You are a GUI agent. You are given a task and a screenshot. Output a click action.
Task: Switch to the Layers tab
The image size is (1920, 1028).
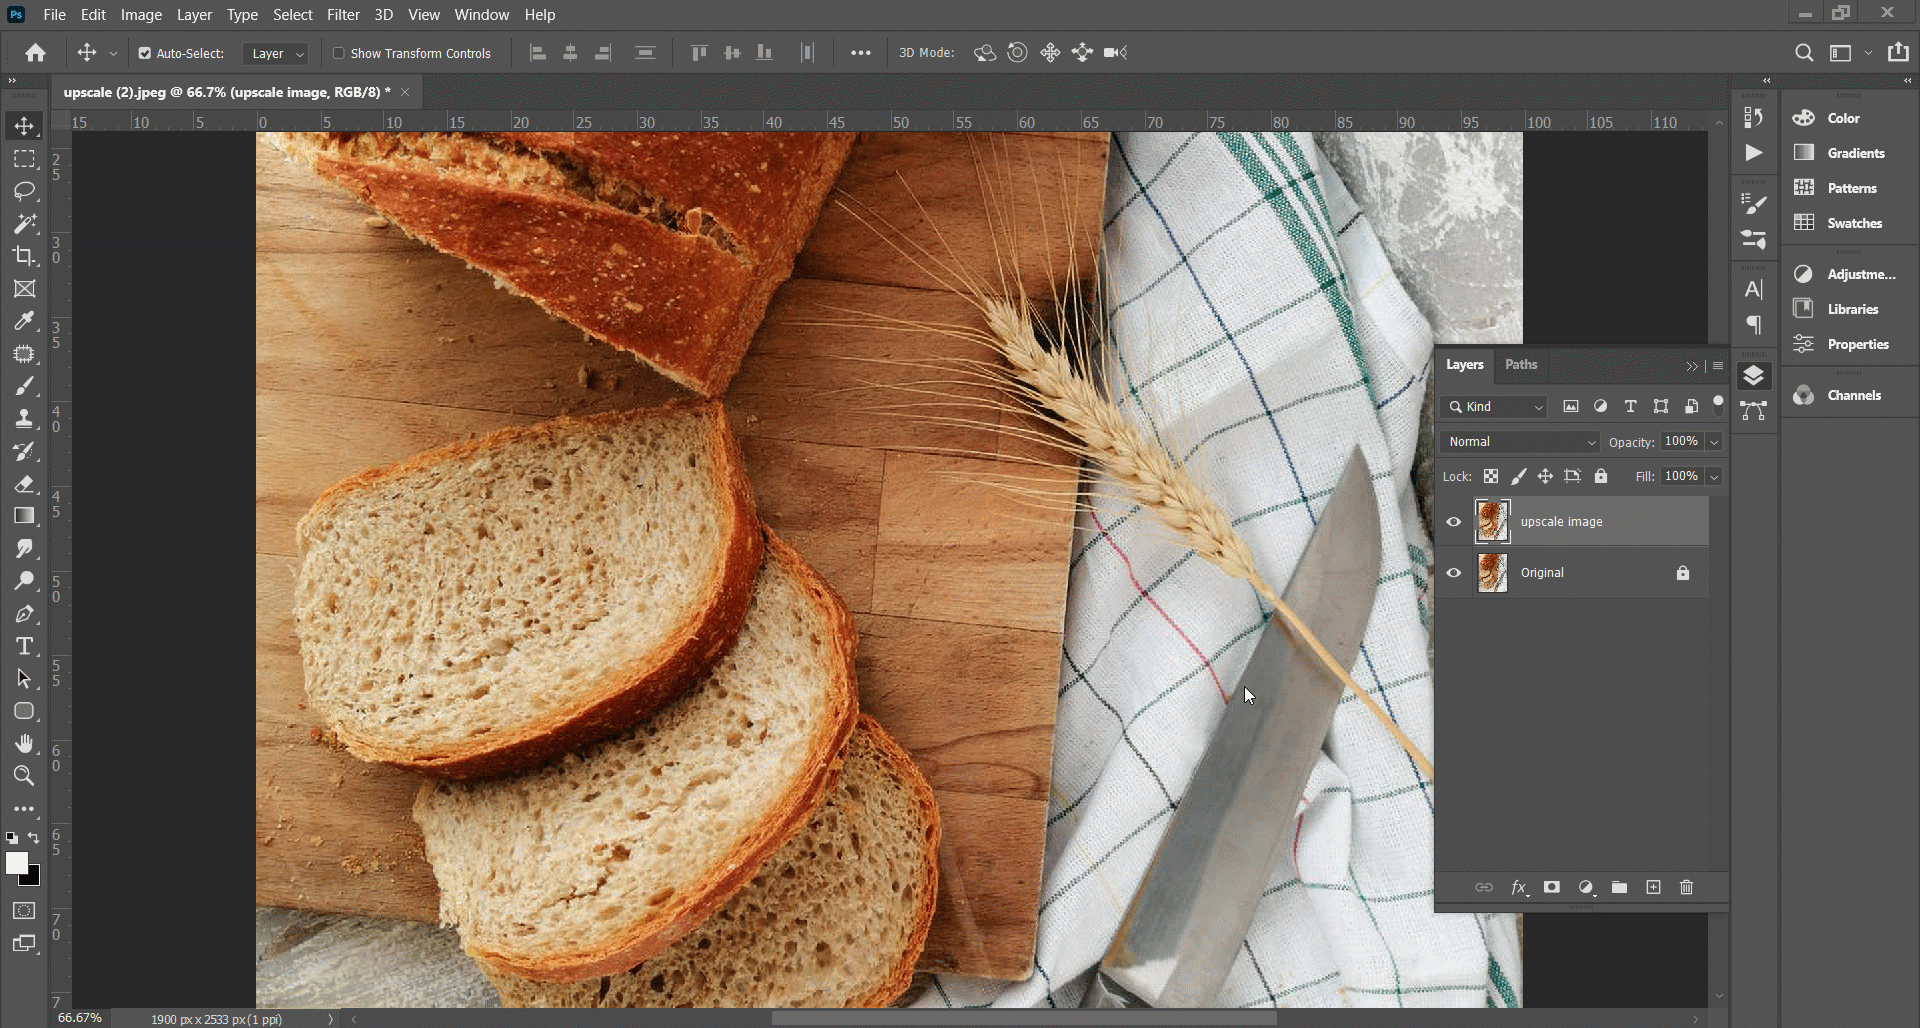(1465, 365)
